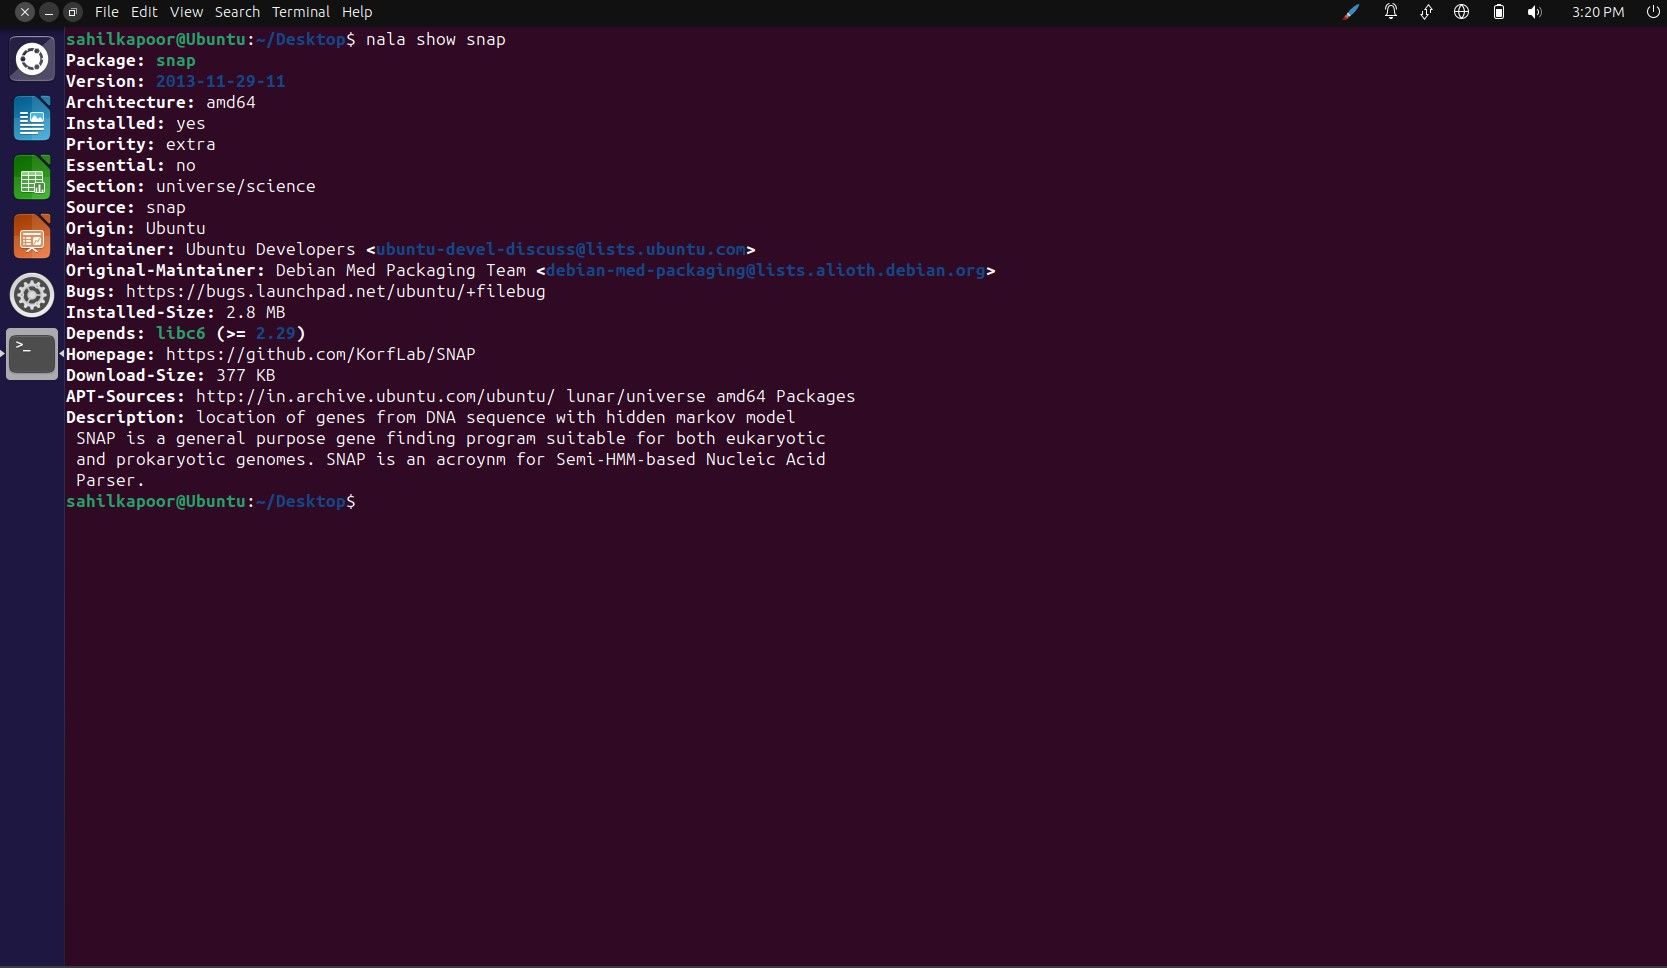Click the 'Description:' label

(x=126, y=417)
